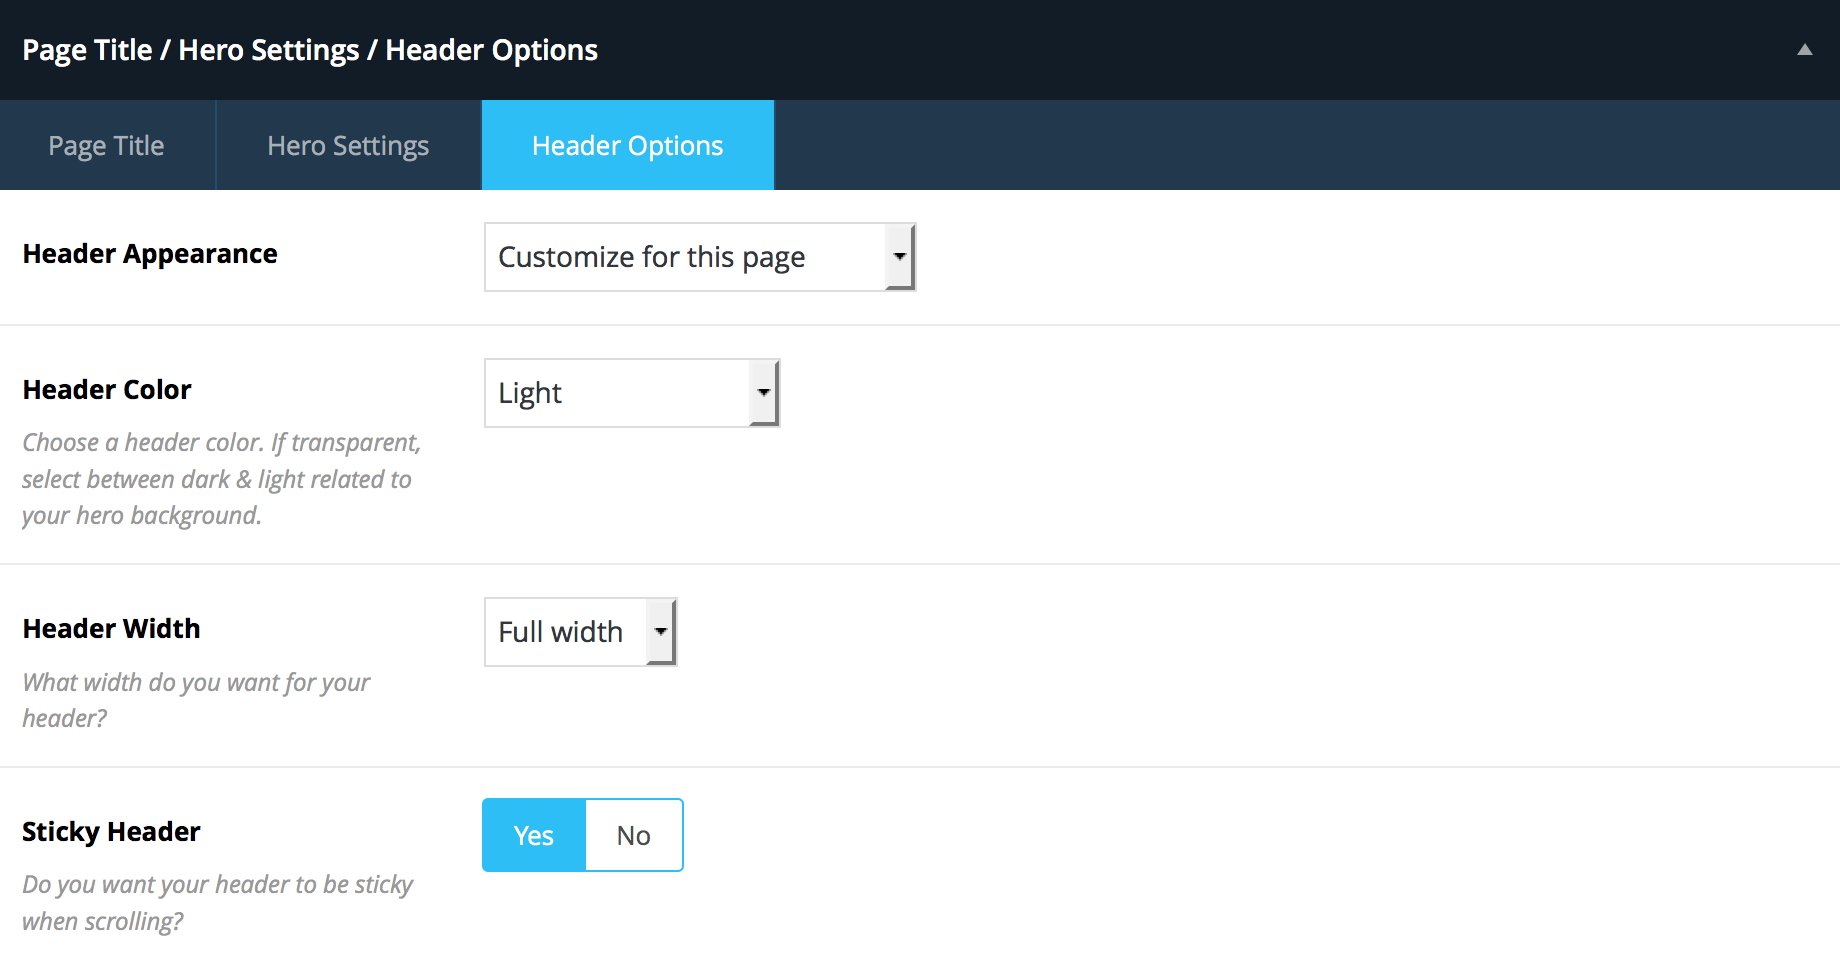Collapse the panel using the top-right triangle

point(1804,50)
